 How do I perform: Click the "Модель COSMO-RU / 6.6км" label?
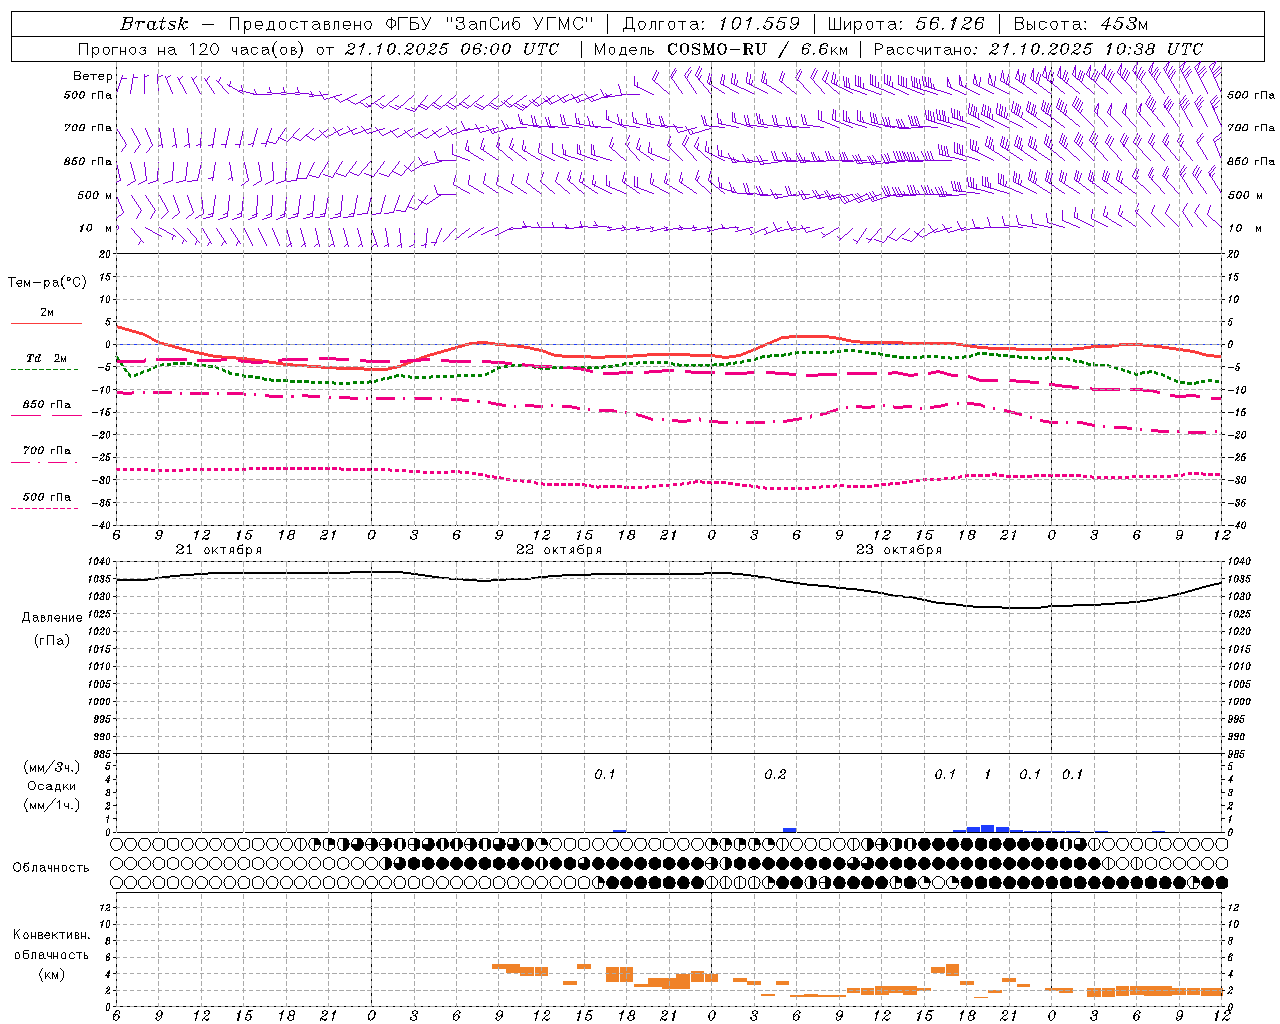pyautogui.click(x=722, y=49)
